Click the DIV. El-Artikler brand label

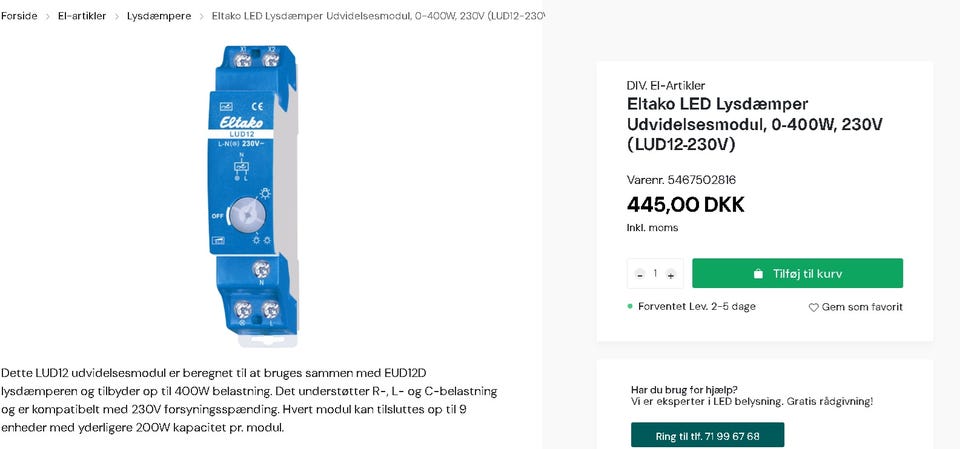pyautogui.click(x=666, y=85)
